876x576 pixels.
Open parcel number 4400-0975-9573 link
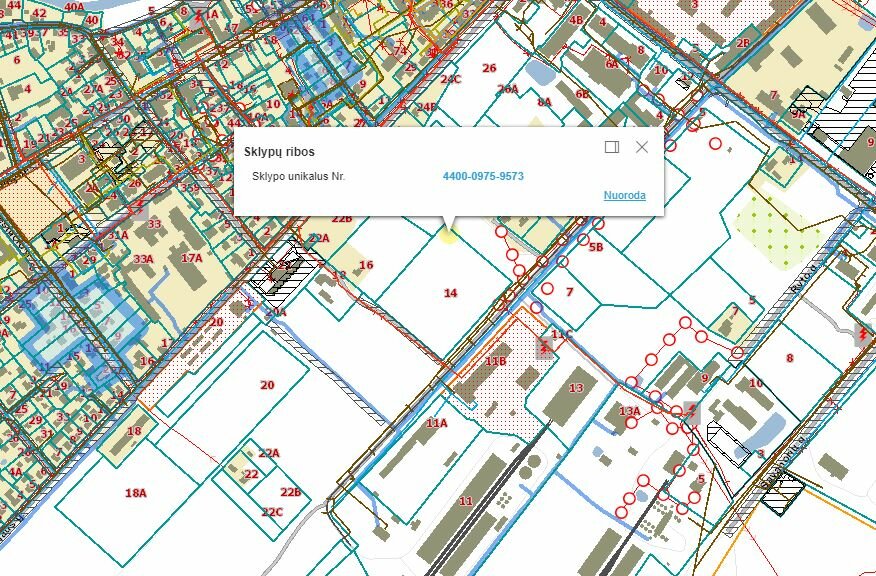pyautogui.click(x=483, y=177)
